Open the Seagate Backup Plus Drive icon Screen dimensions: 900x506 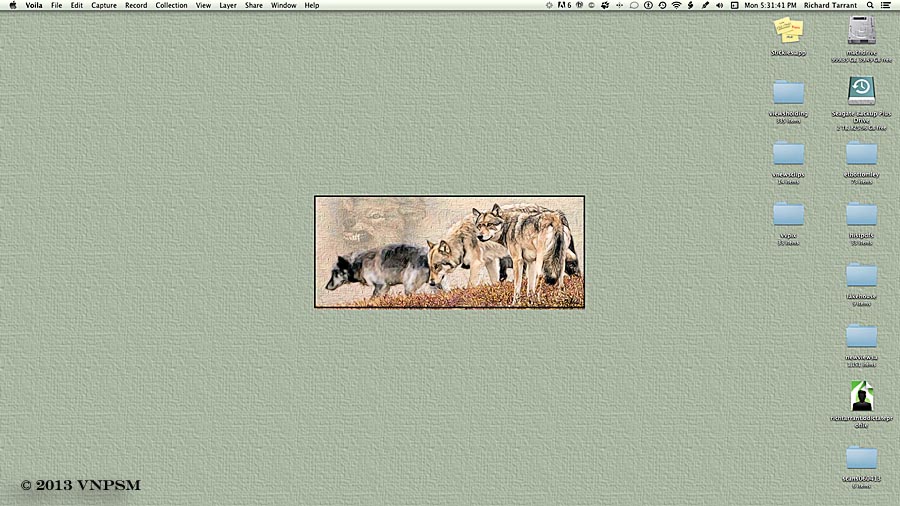click(861, 91)
